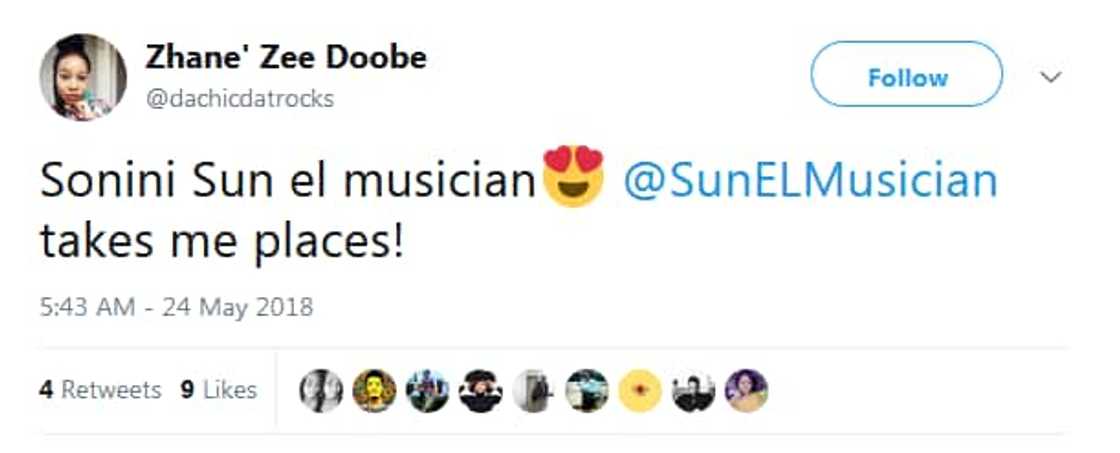Viewport: 1120px width, 453px height.
Task: Open Zhane' Zee Doobe's profile picture
Action: point(83,77)
